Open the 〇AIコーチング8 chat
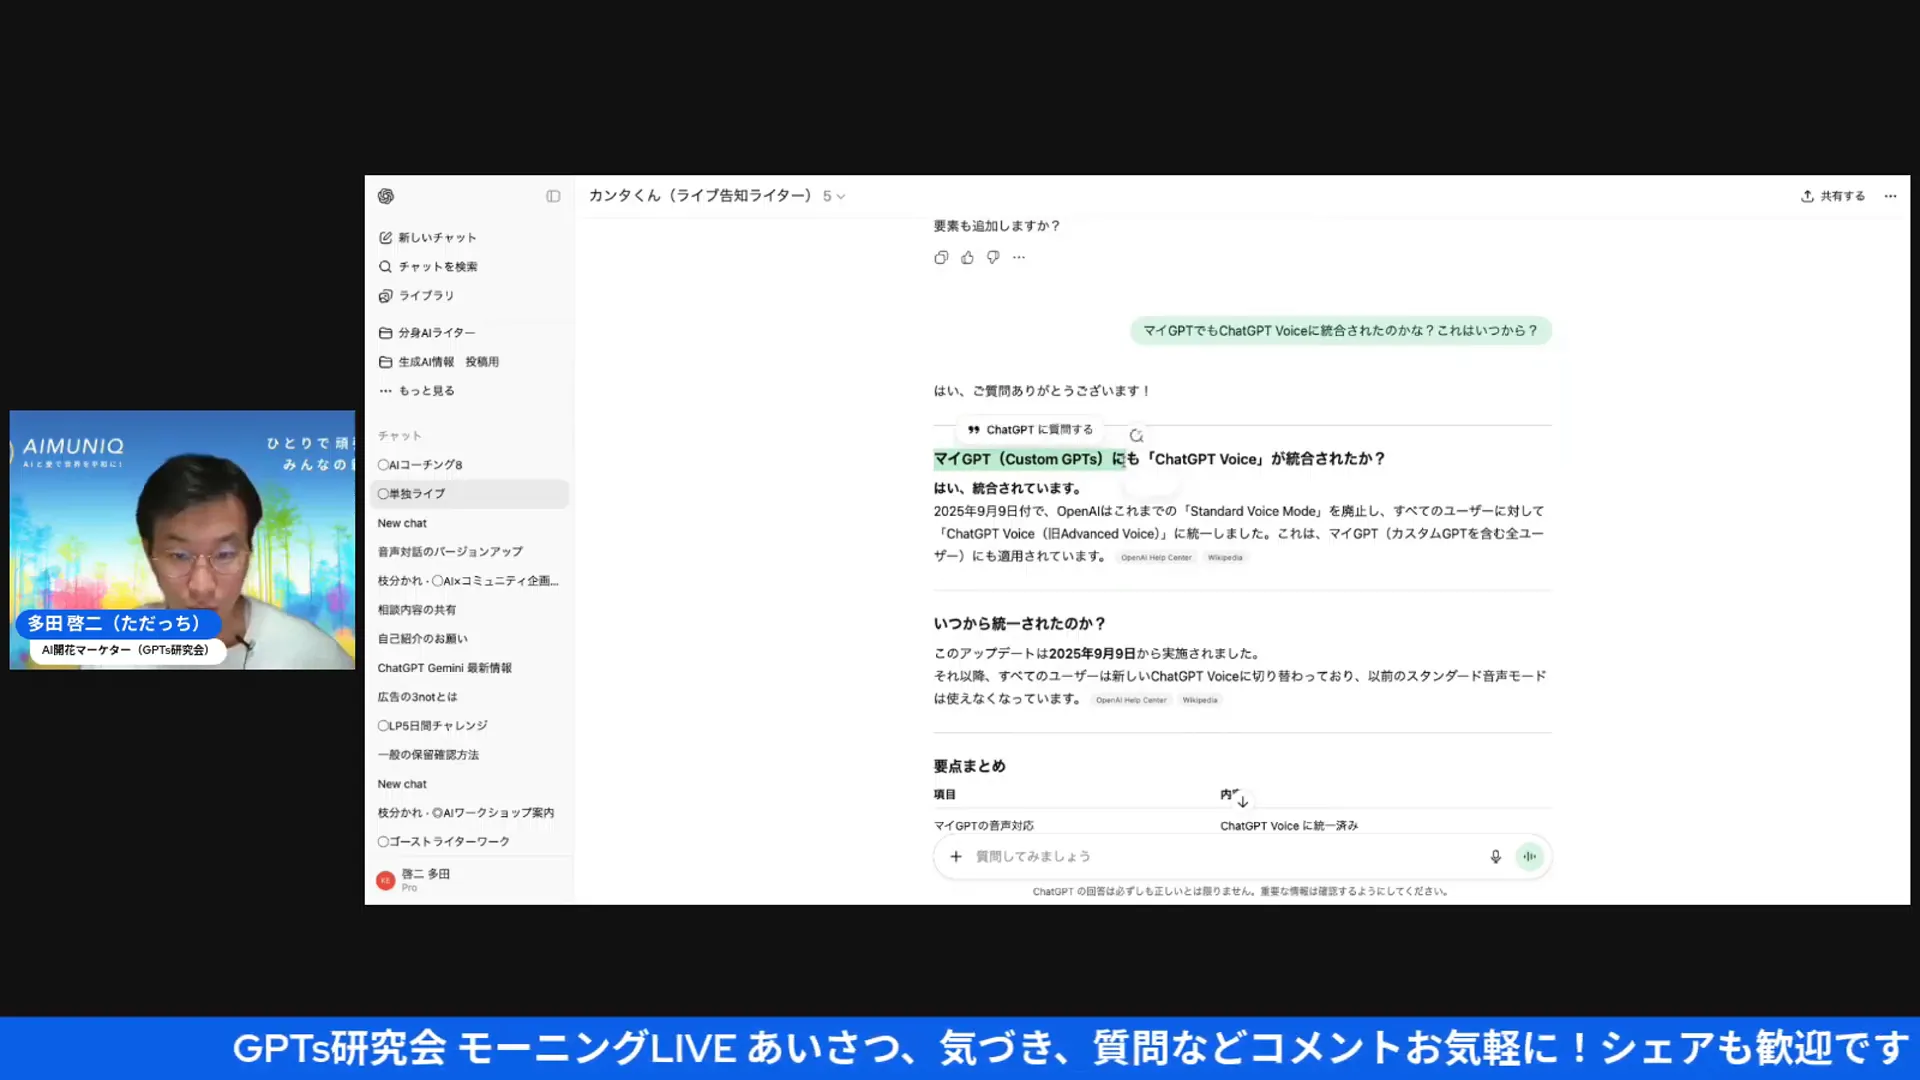The width and height of the screenshot is (1920, 1080). pyautogui.click(x=470, y=464)
